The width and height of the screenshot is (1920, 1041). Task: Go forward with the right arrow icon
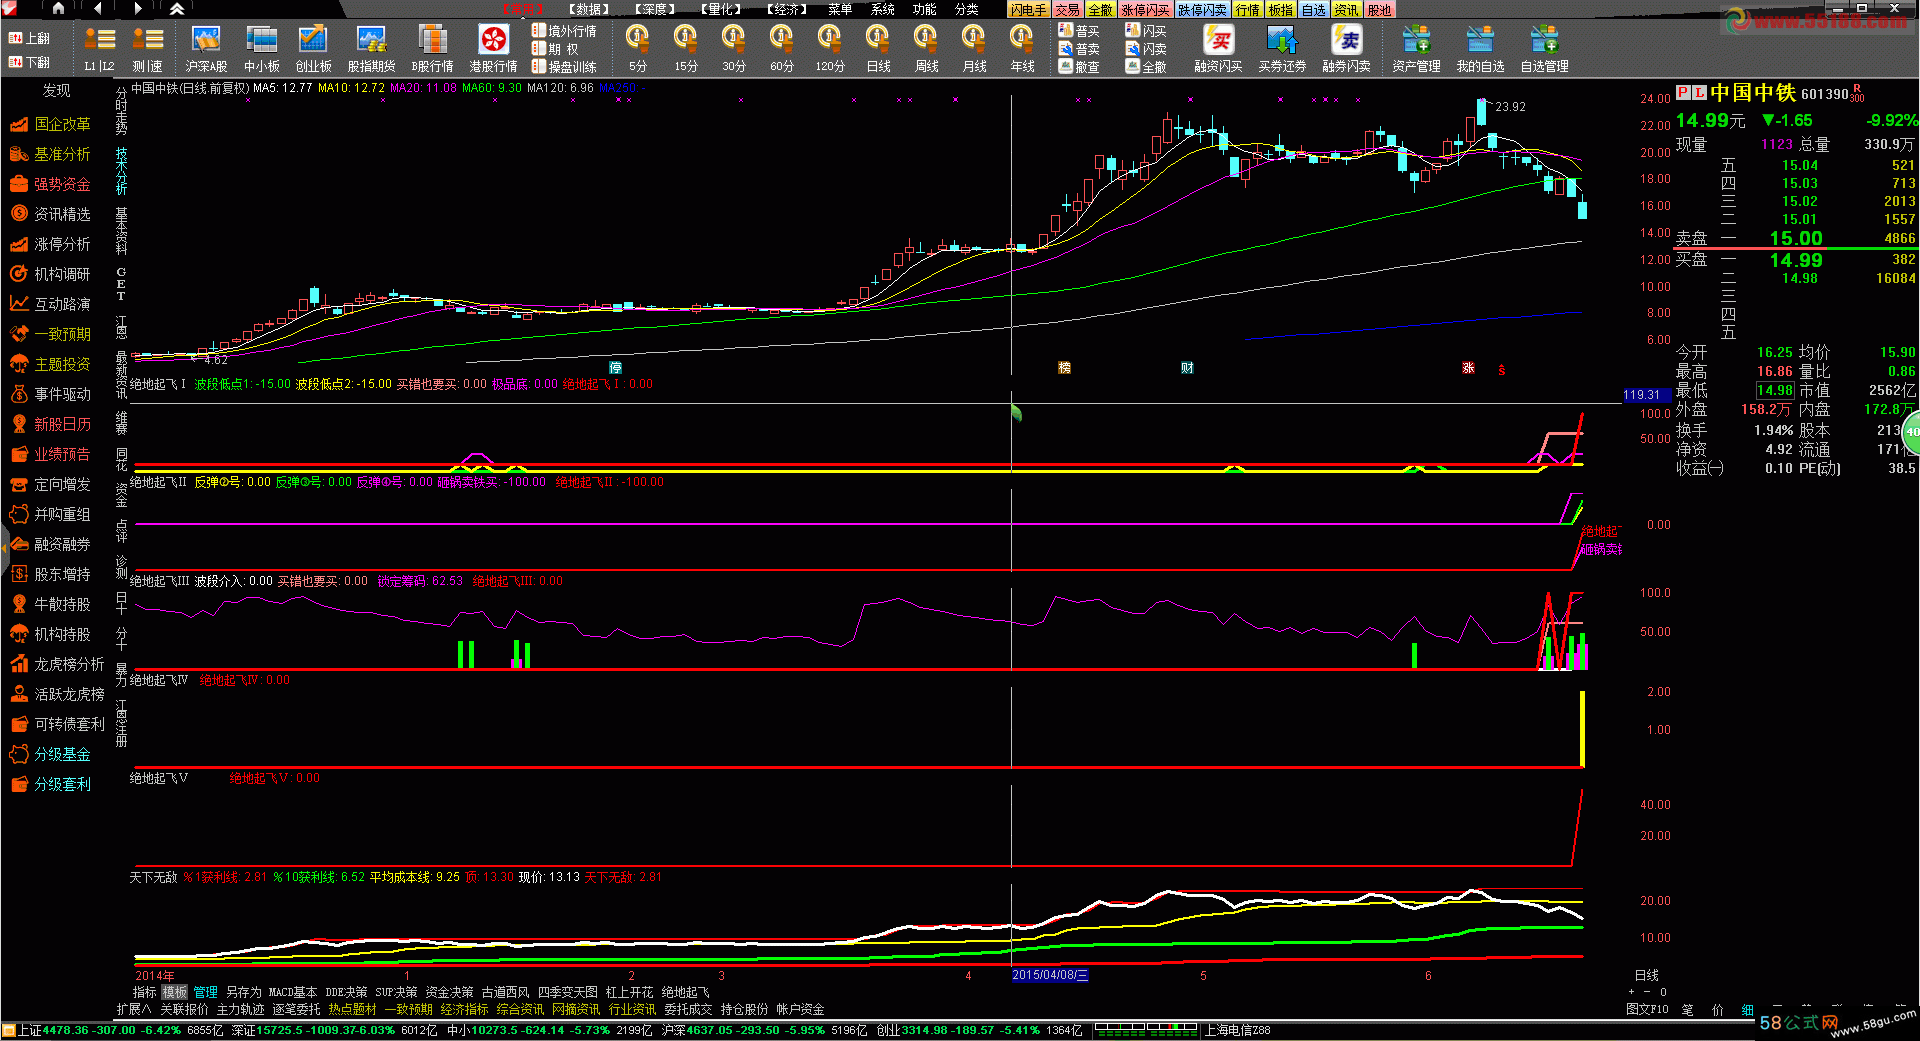pos(138,8)
